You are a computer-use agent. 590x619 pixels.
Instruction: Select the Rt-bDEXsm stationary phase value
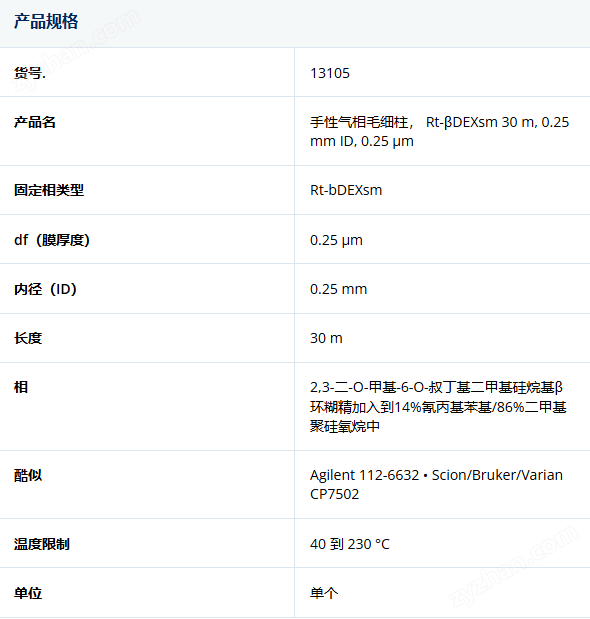pyautogui.click(x=346, y=190)
